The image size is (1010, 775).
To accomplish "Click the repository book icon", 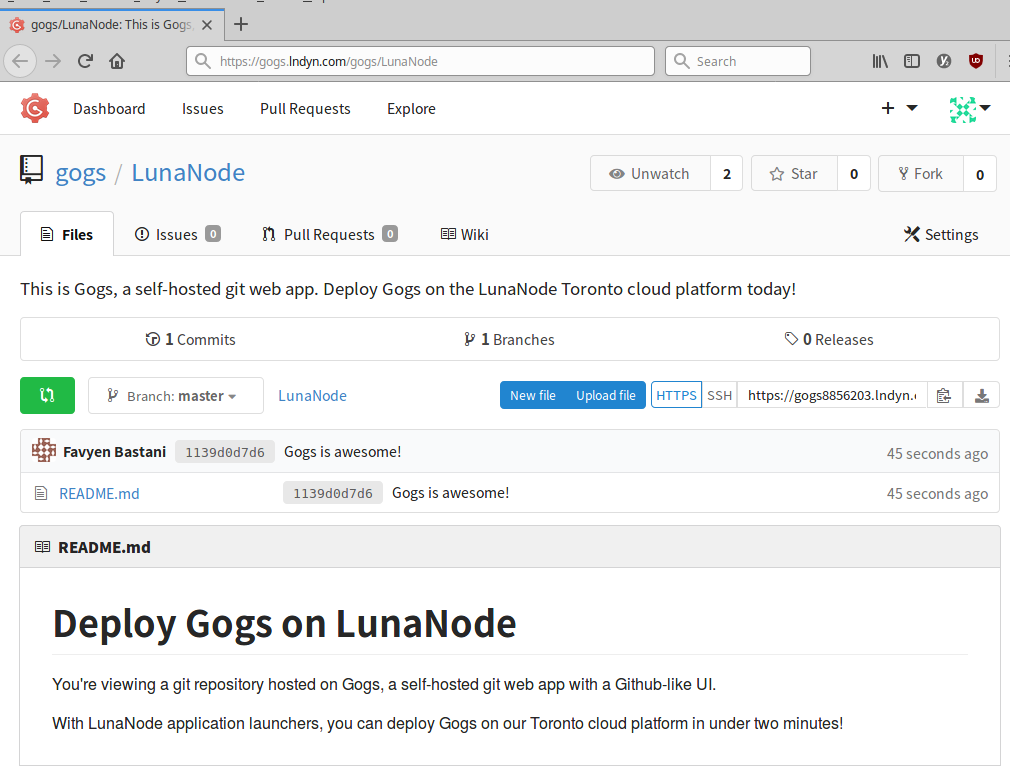I will [31, 170].
